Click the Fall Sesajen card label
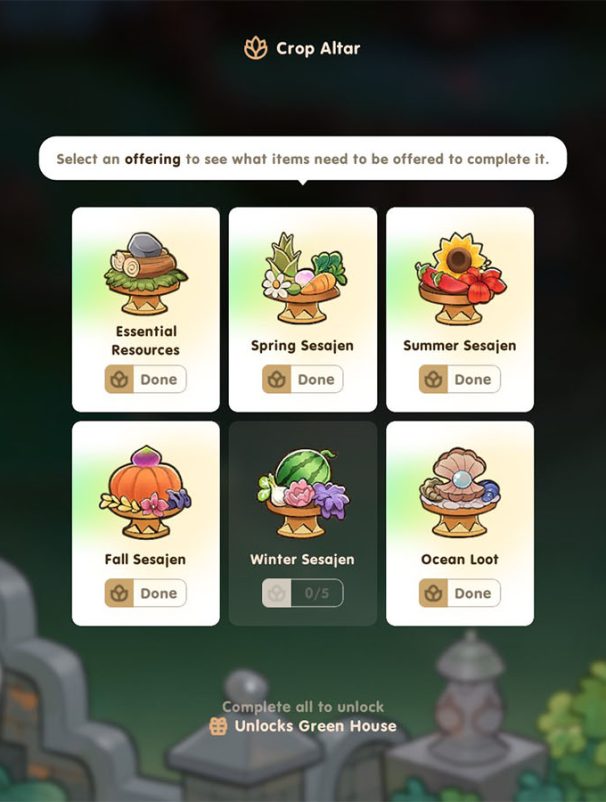Screen dimensions: 606x802 [x=145, y=560]
